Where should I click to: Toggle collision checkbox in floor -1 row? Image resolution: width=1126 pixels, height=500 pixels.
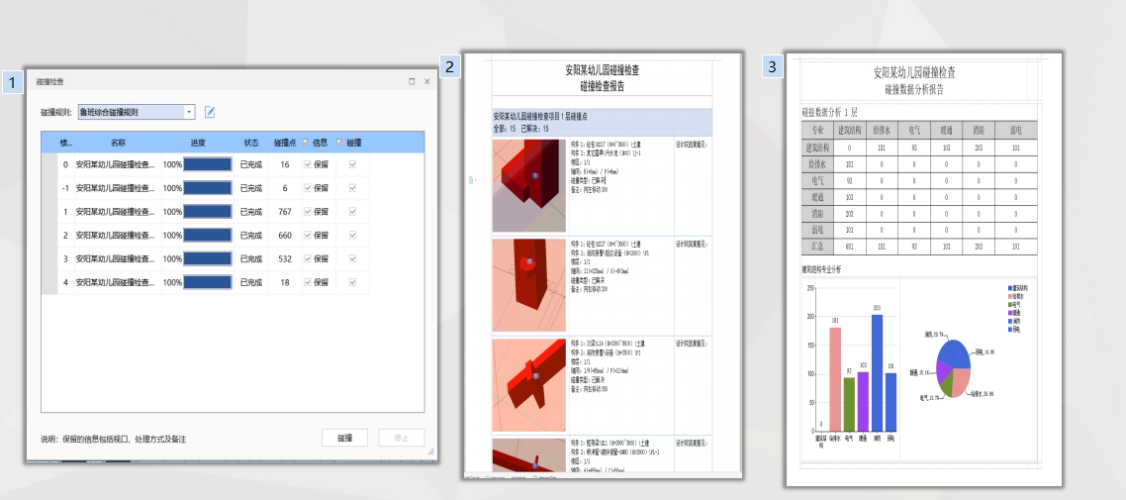pyautogui.click(x=353, y=188)
